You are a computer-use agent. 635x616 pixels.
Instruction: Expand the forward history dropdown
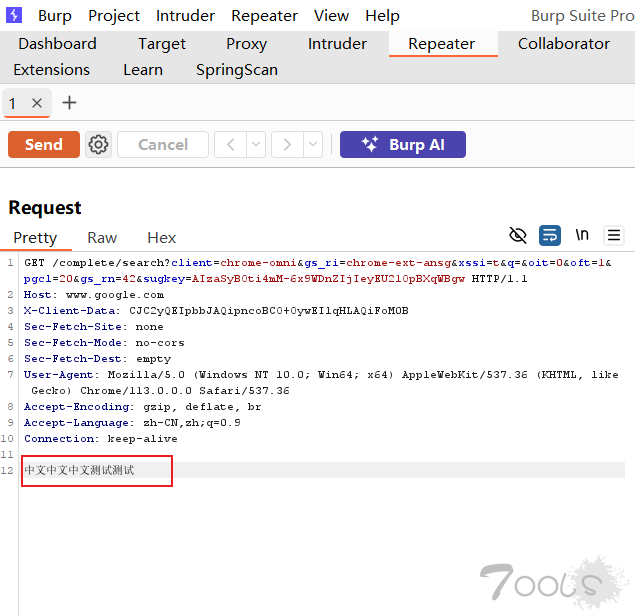pyautogui.click(x=313, y=145)
